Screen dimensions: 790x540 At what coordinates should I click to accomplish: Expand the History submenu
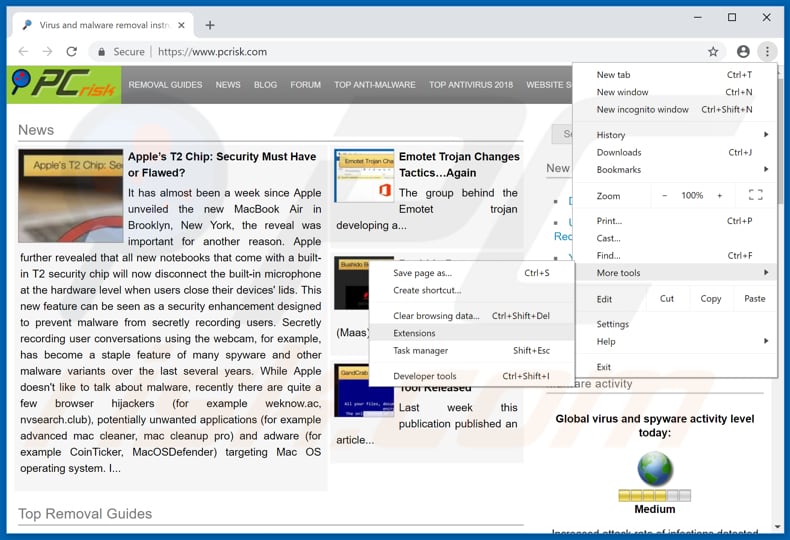tap(675, 135)
